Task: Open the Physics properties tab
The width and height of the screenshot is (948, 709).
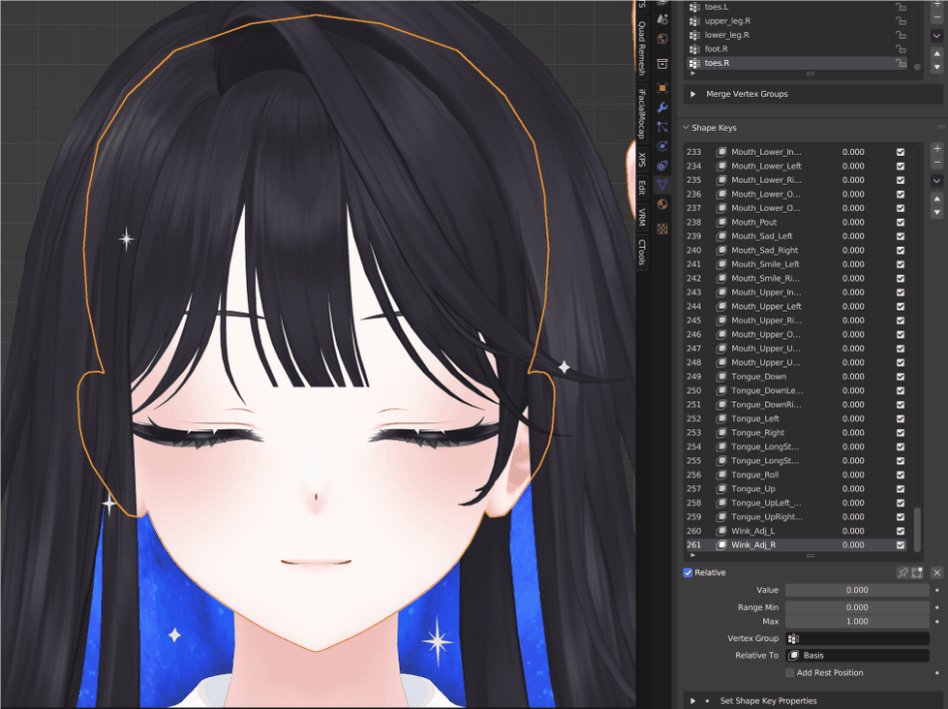Action: 662,146
